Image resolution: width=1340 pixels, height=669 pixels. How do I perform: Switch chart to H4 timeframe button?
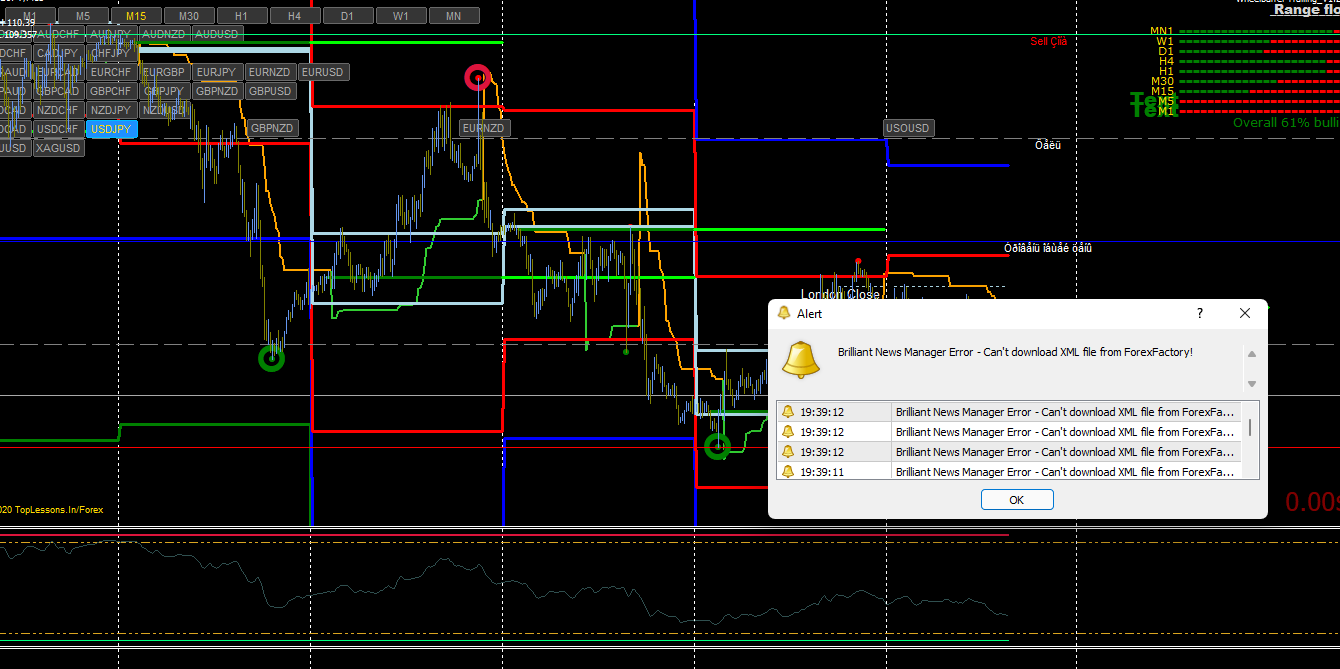(294, 16)
